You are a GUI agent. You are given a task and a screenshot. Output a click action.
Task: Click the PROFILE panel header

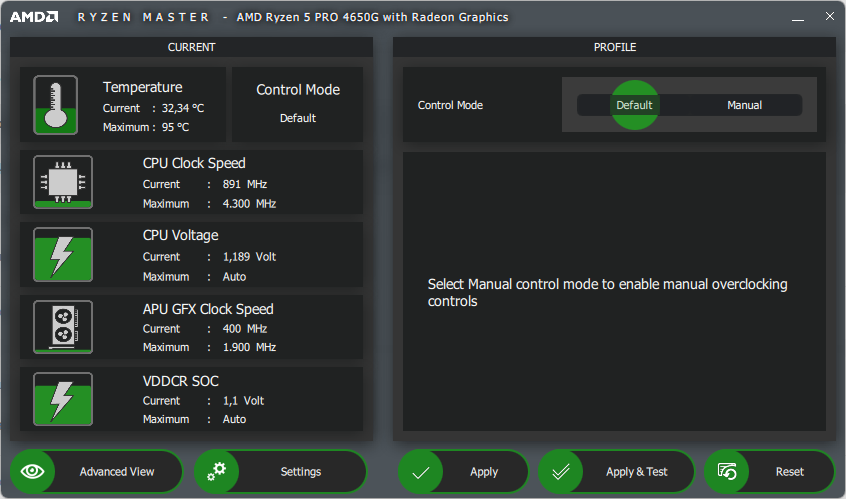point(615,47)
